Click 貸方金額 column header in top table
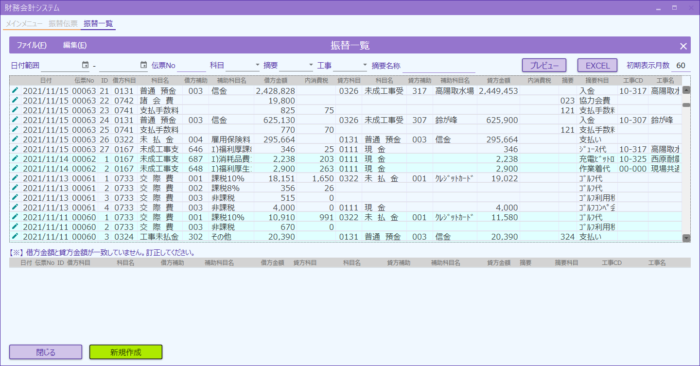This screenshot has width=700, height=366. pos(499,80)
